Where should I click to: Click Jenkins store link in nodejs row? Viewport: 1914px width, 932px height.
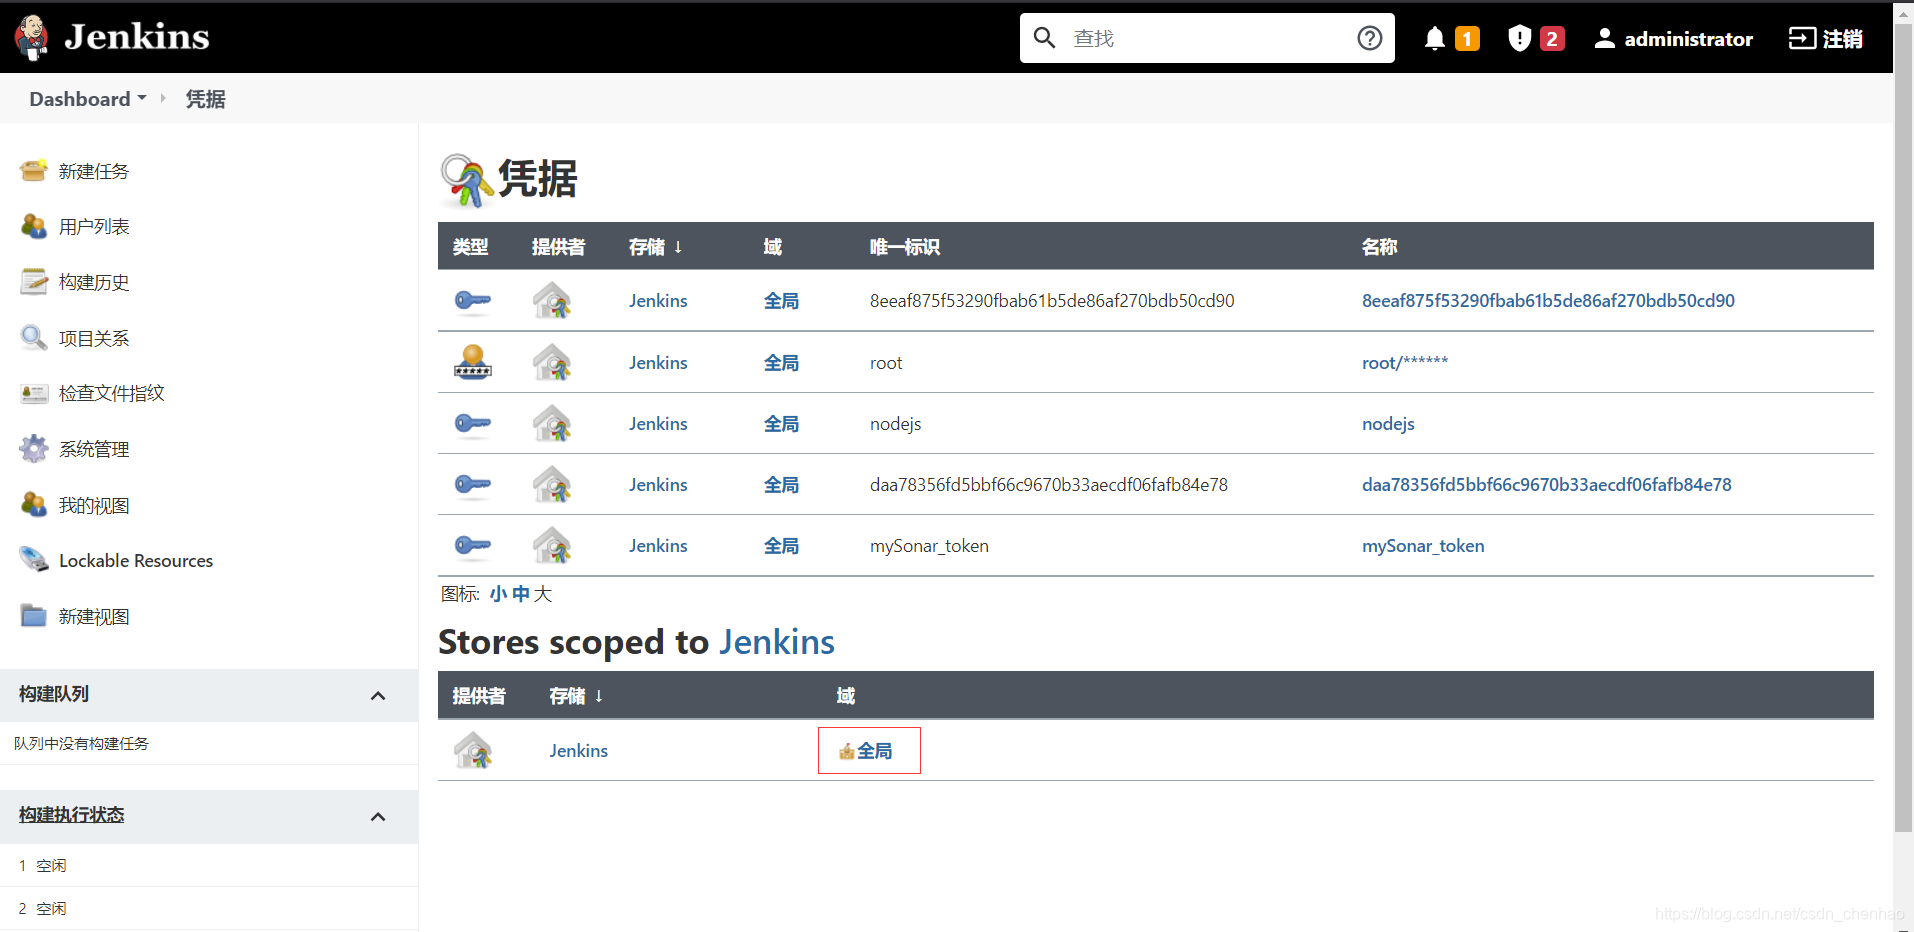tap(658, 424)
